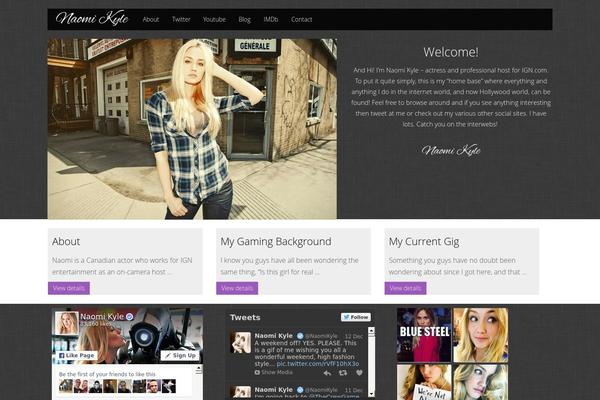Click the hero photo of Naomi
The image size is (600, 400).
coord(192,129)
